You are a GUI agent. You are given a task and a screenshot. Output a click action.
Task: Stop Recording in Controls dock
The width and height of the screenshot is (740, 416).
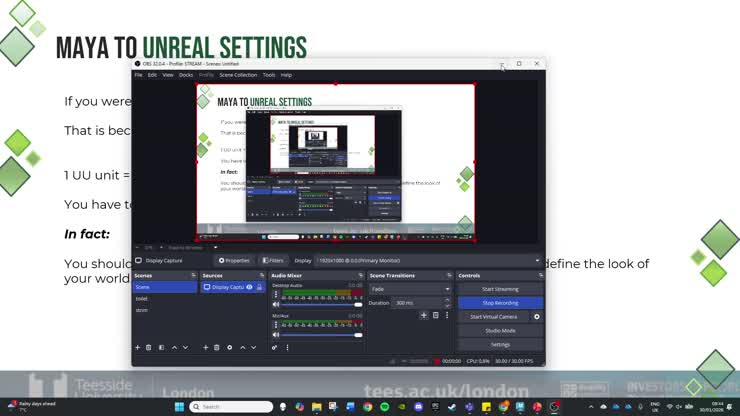(500, 303)
